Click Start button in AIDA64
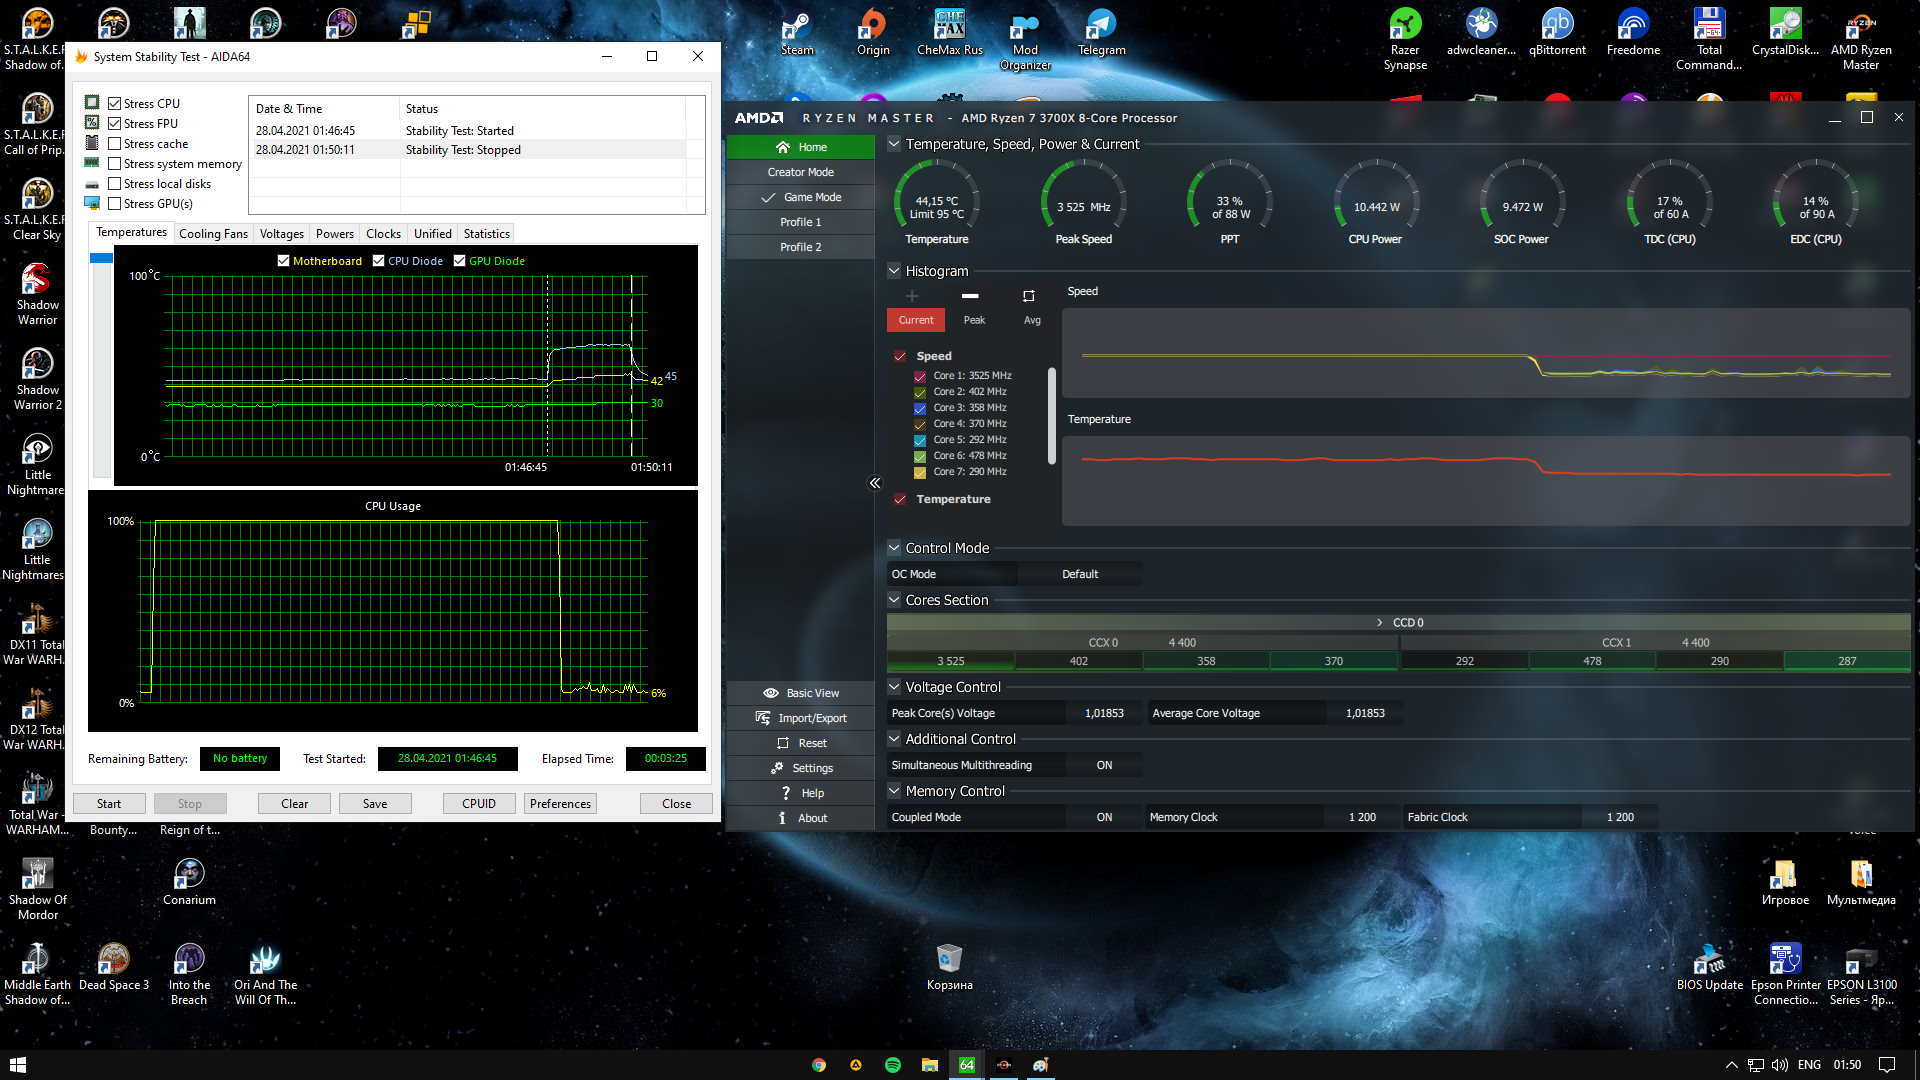This screenshot has width=1920, height=1080. [109, 804]
